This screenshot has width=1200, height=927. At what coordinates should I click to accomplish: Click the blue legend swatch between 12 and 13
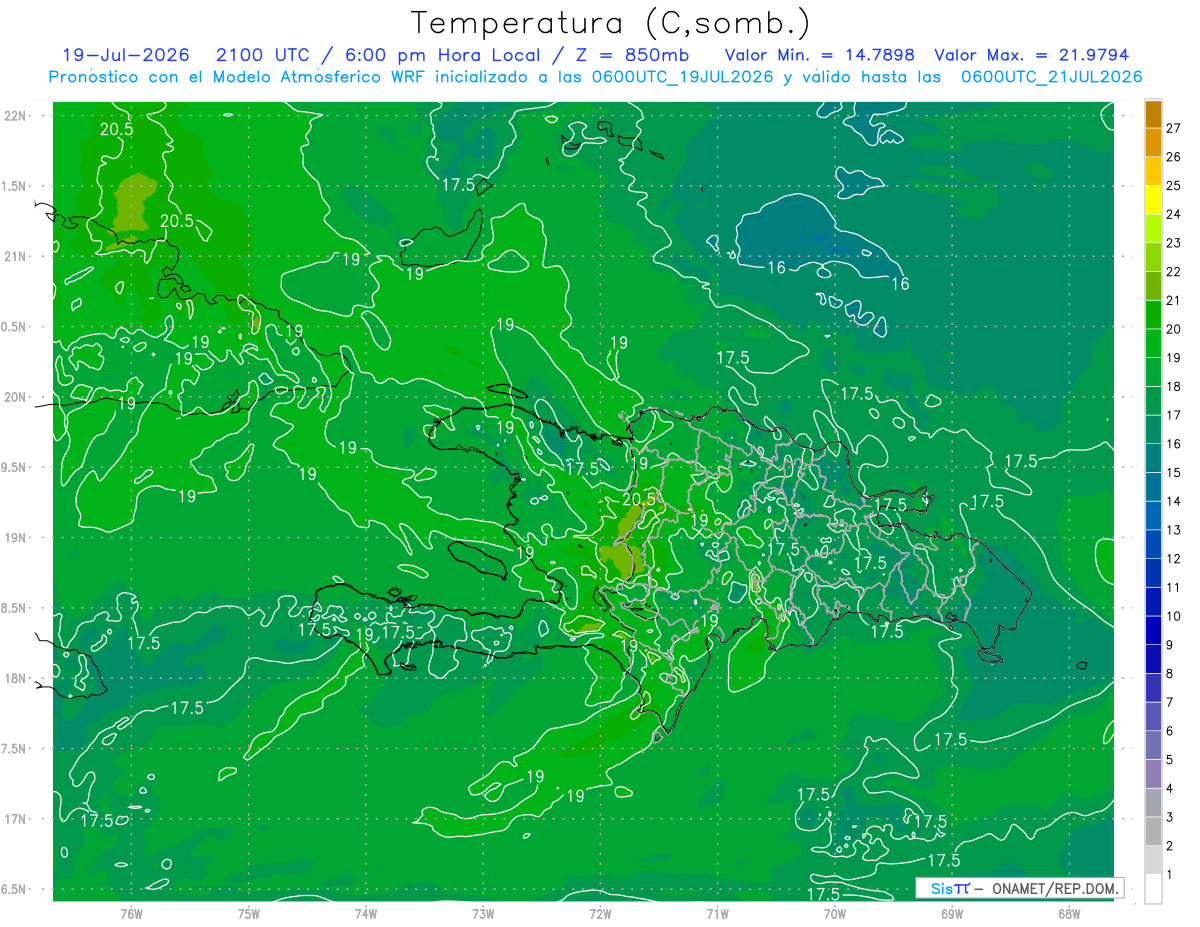tap(1153, 544)
